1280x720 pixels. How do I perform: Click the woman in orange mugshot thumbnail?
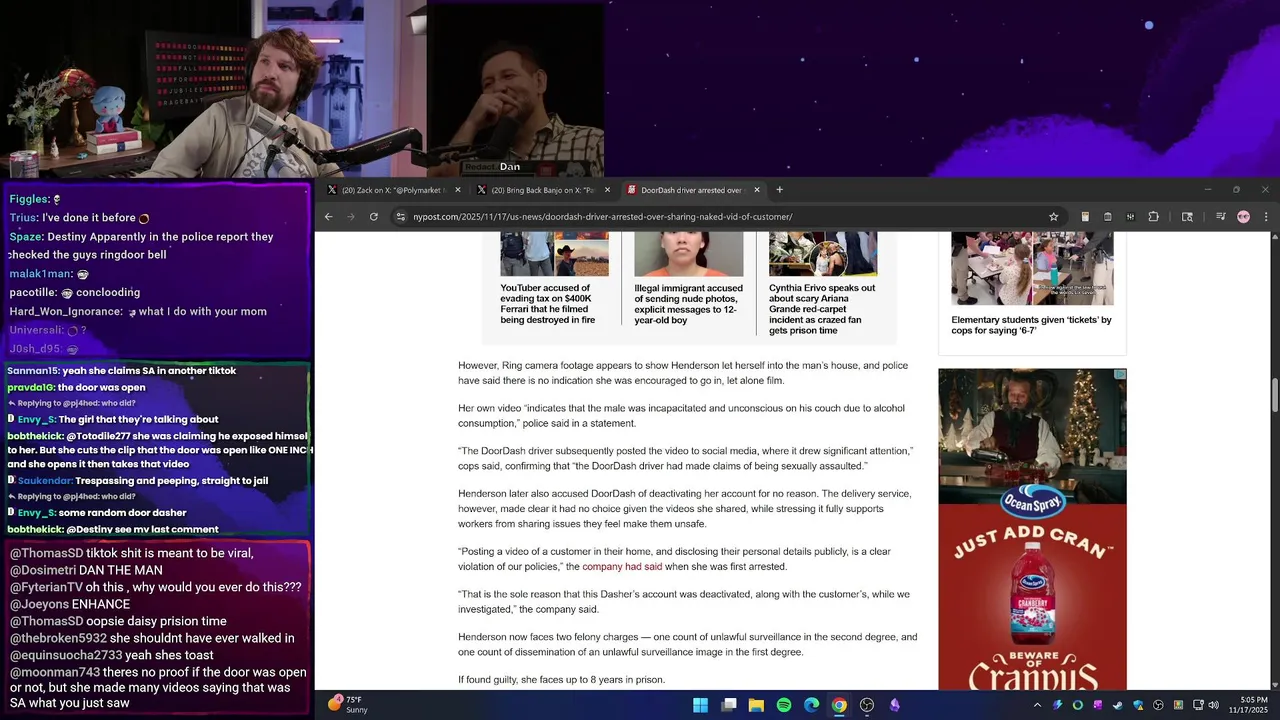tap(688, 254)
